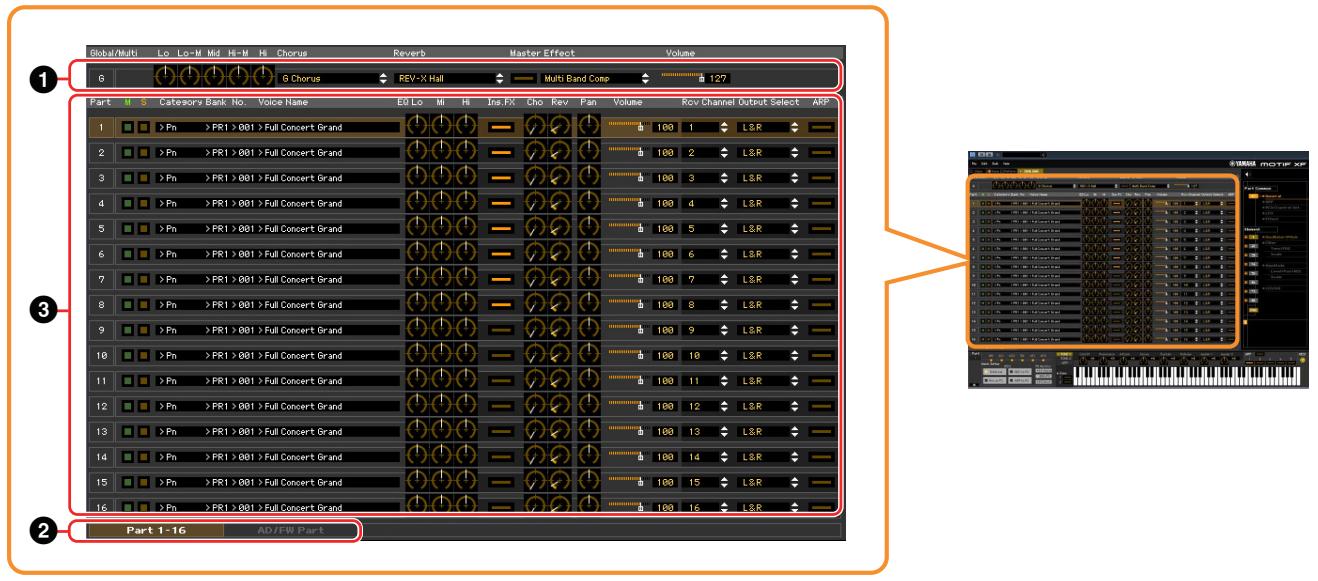Click the Rev send knob of Part 1
The height and width of the screenshot is (581, 1318).
[558, 127]
